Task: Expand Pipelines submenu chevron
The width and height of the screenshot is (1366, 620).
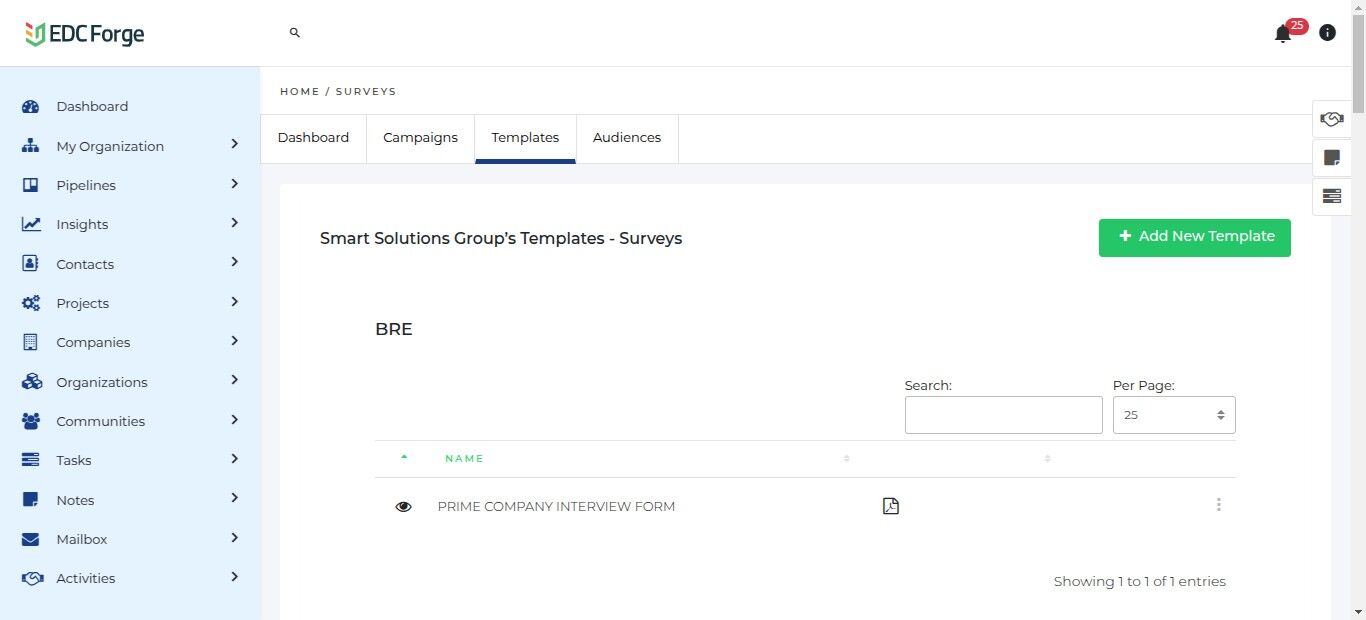Action: pyautogui.click(x=234, y=184)
